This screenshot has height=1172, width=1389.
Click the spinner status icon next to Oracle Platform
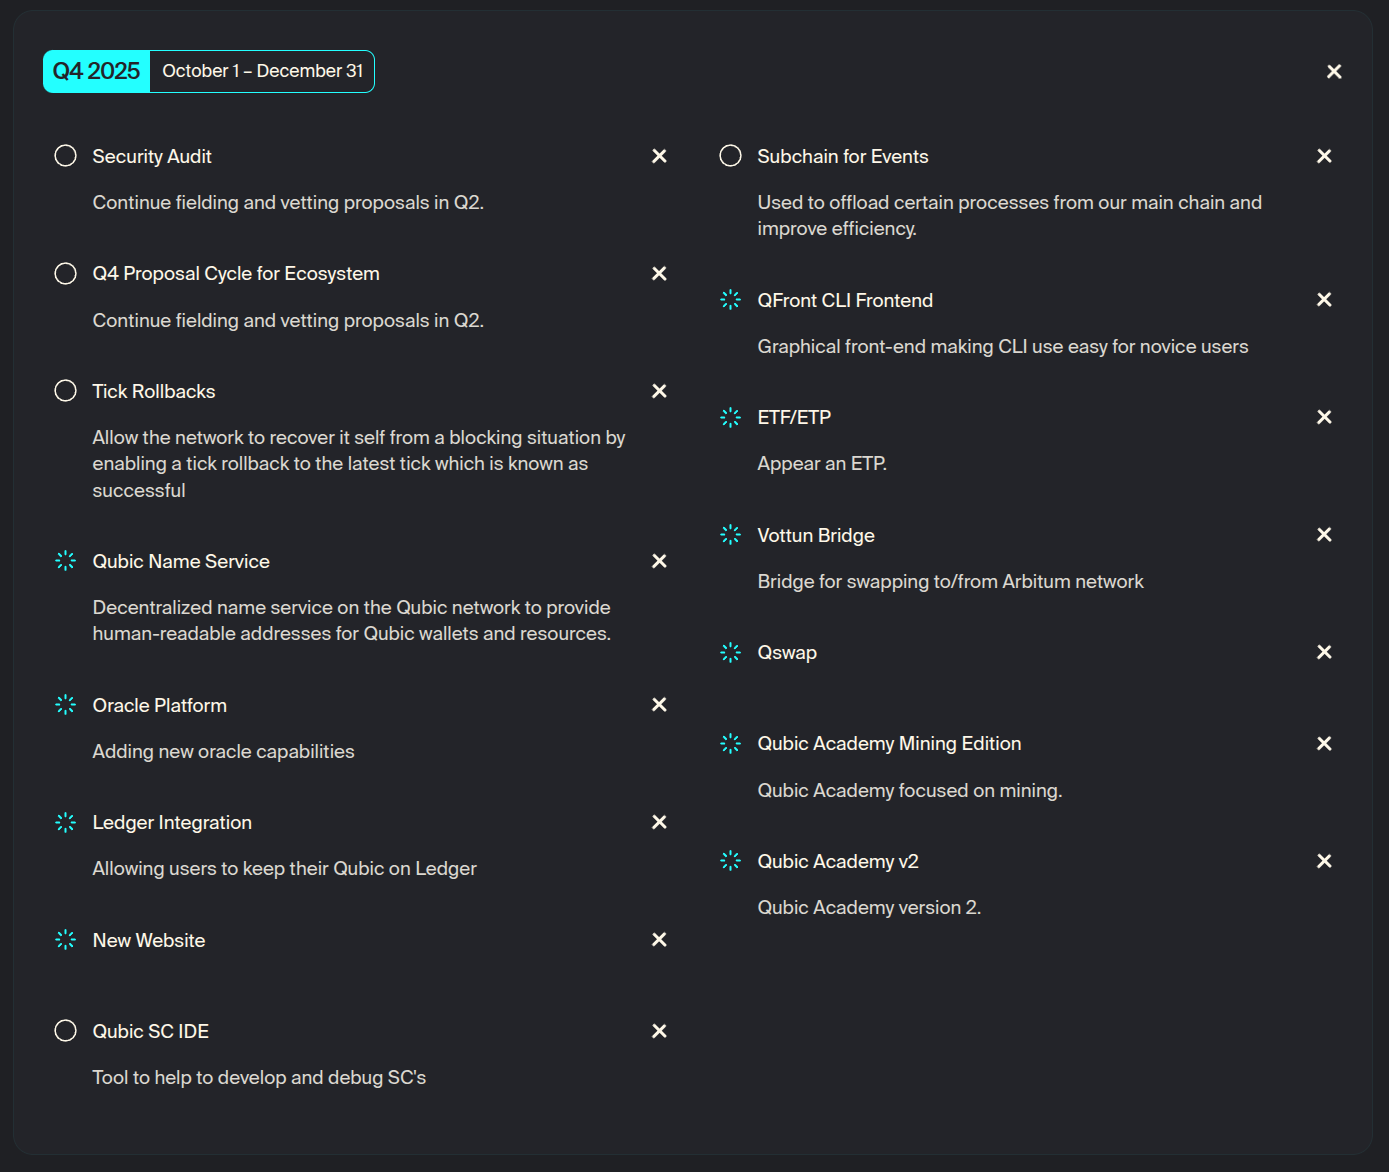pos(65,705)
